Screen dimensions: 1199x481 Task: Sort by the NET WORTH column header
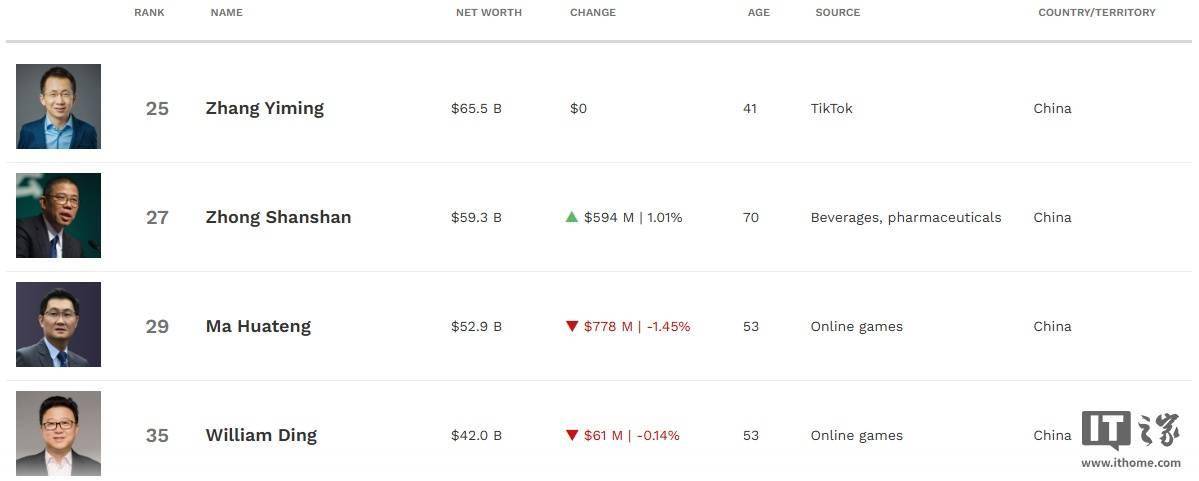point(489,12)
